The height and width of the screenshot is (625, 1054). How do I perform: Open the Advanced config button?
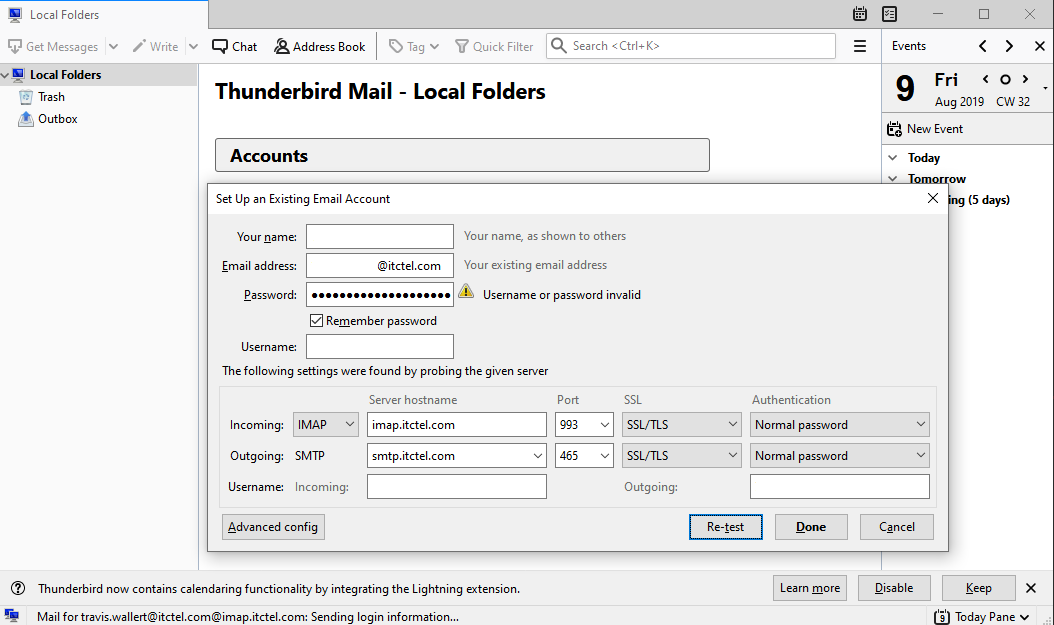[273, 527]
